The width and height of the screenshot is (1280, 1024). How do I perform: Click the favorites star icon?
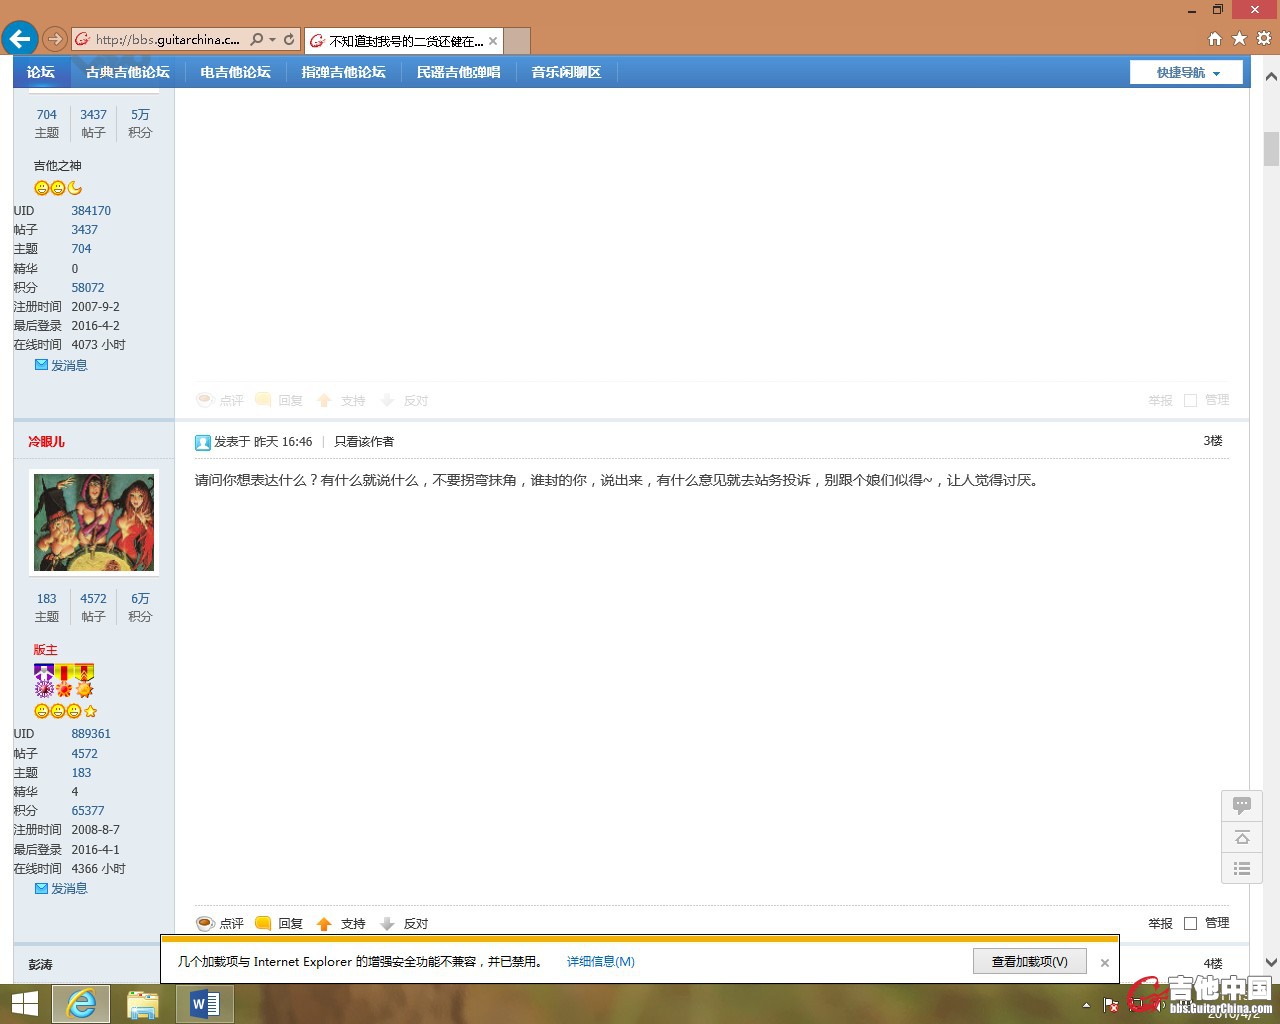click(1239, 39)
